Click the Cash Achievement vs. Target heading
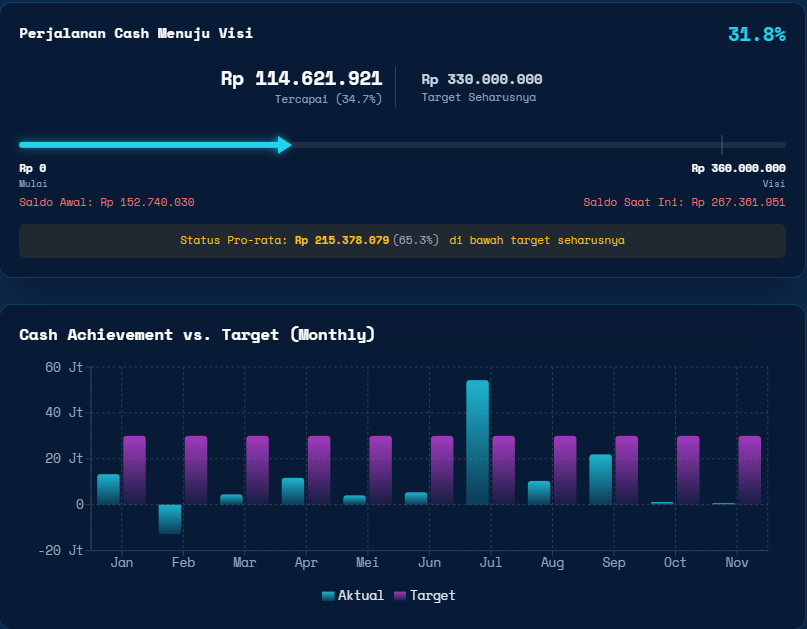The image size is (807, 629). tap(197, 334)
